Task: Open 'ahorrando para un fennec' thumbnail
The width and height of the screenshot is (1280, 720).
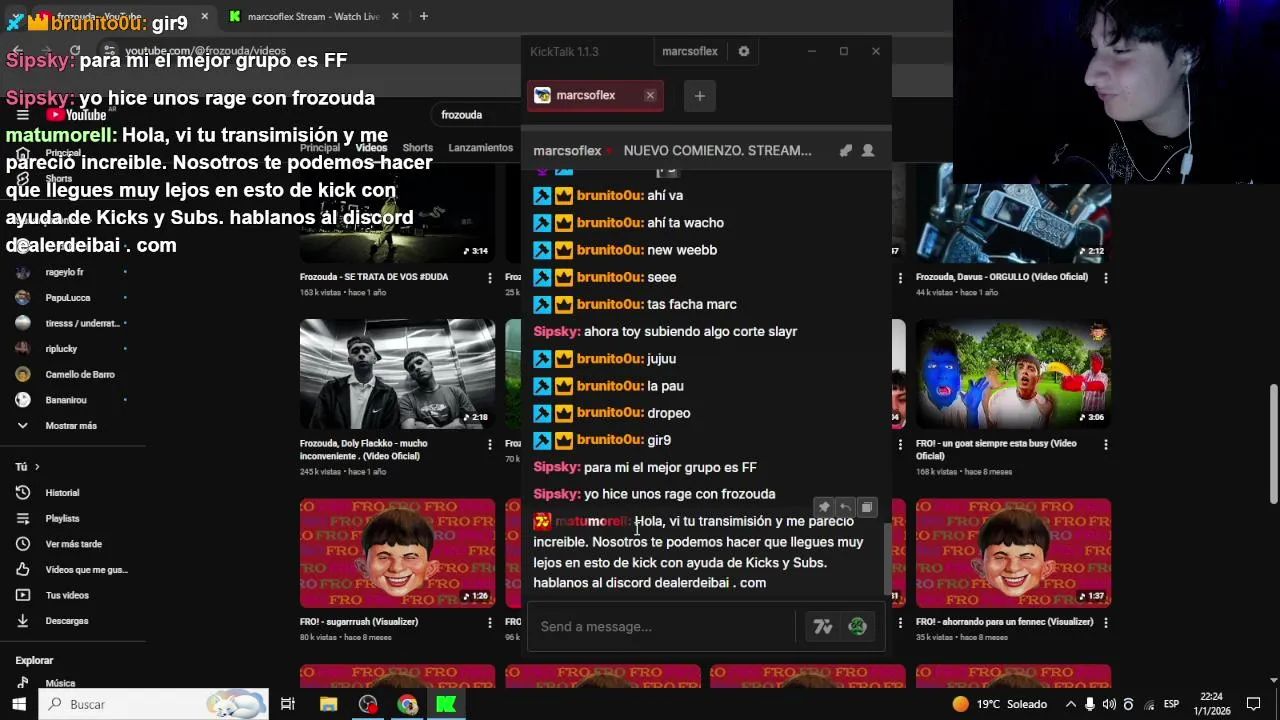Action: pyautogui.click(x=1013, y=552)
